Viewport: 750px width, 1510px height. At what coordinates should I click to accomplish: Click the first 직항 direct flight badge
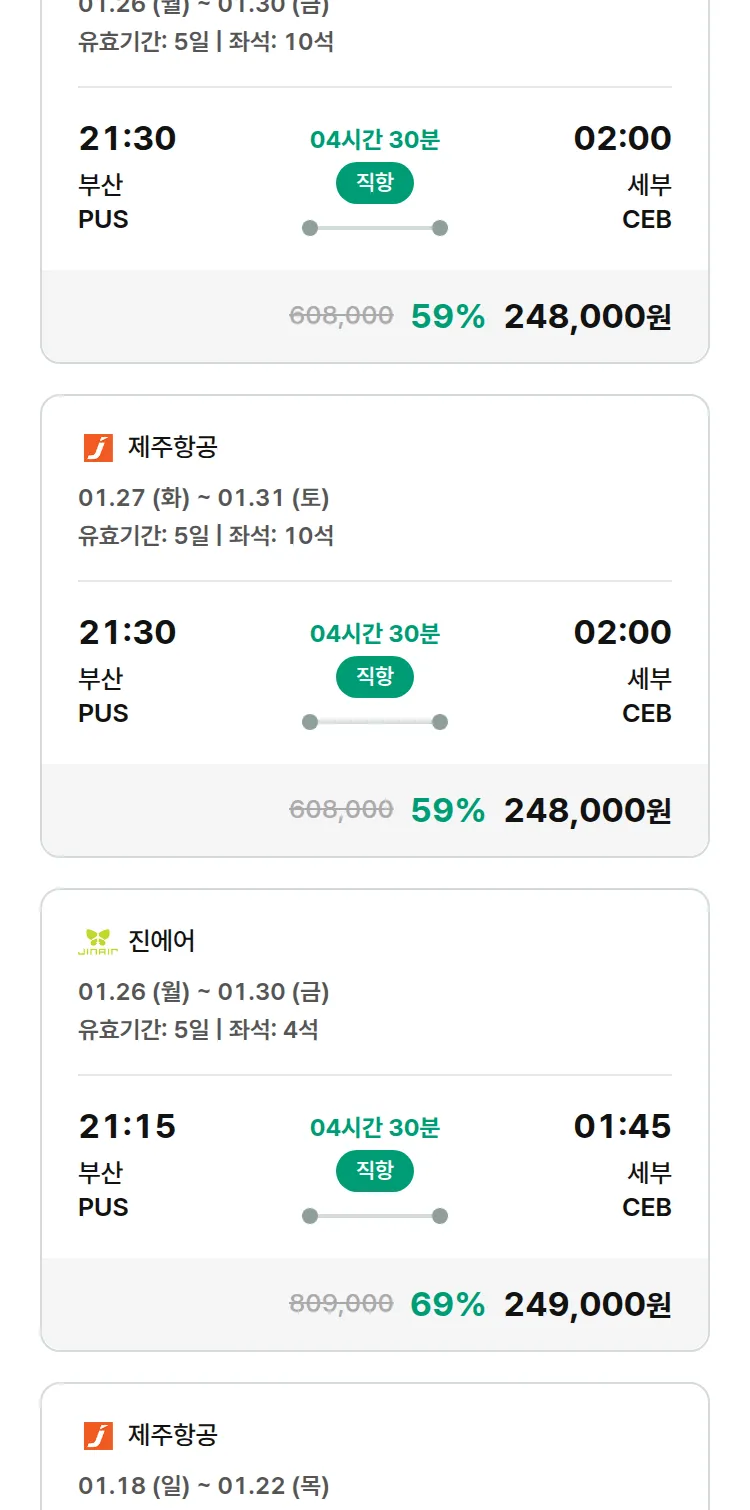point(374,183)
